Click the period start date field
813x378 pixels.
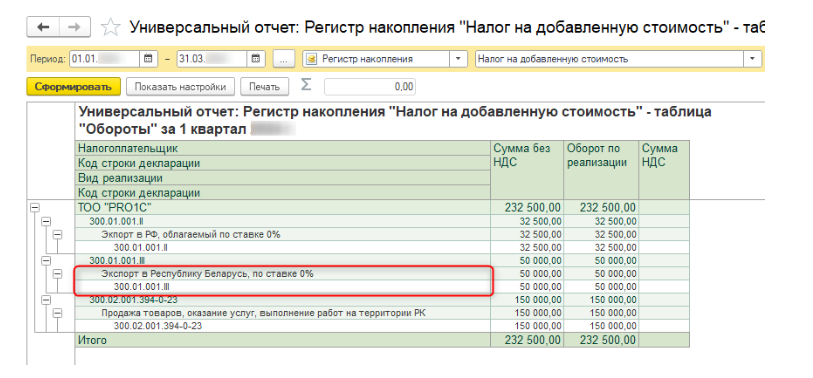tap(105, 59)
